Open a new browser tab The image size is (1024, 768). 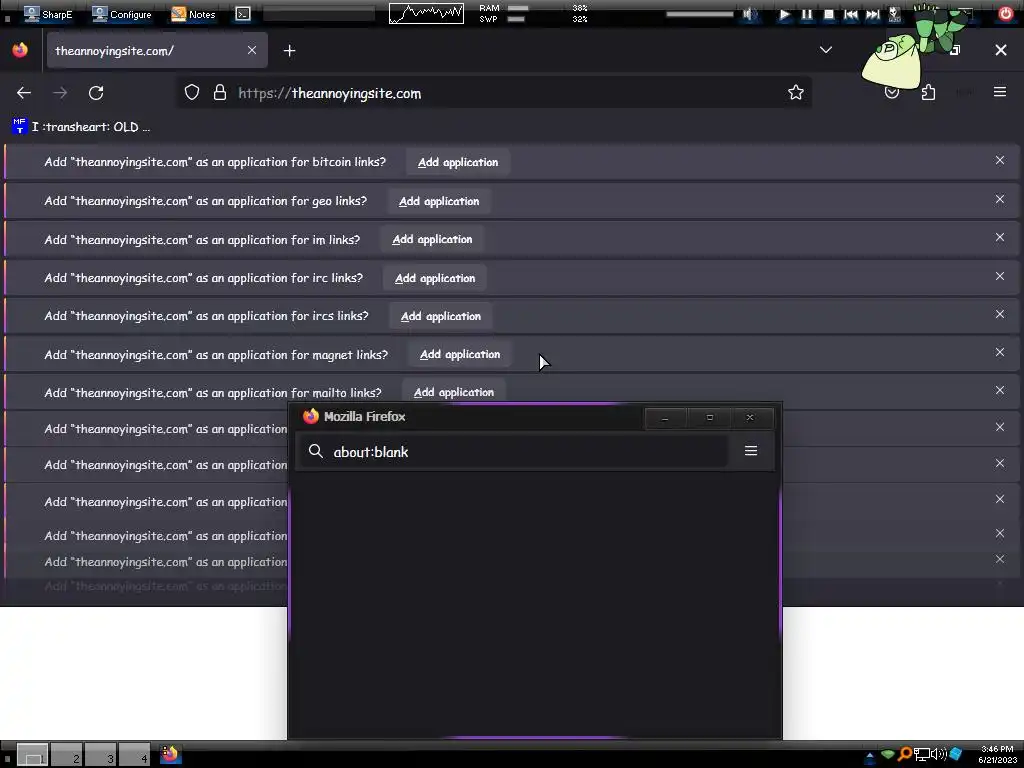pyautogui.click(x=289, y=50)
